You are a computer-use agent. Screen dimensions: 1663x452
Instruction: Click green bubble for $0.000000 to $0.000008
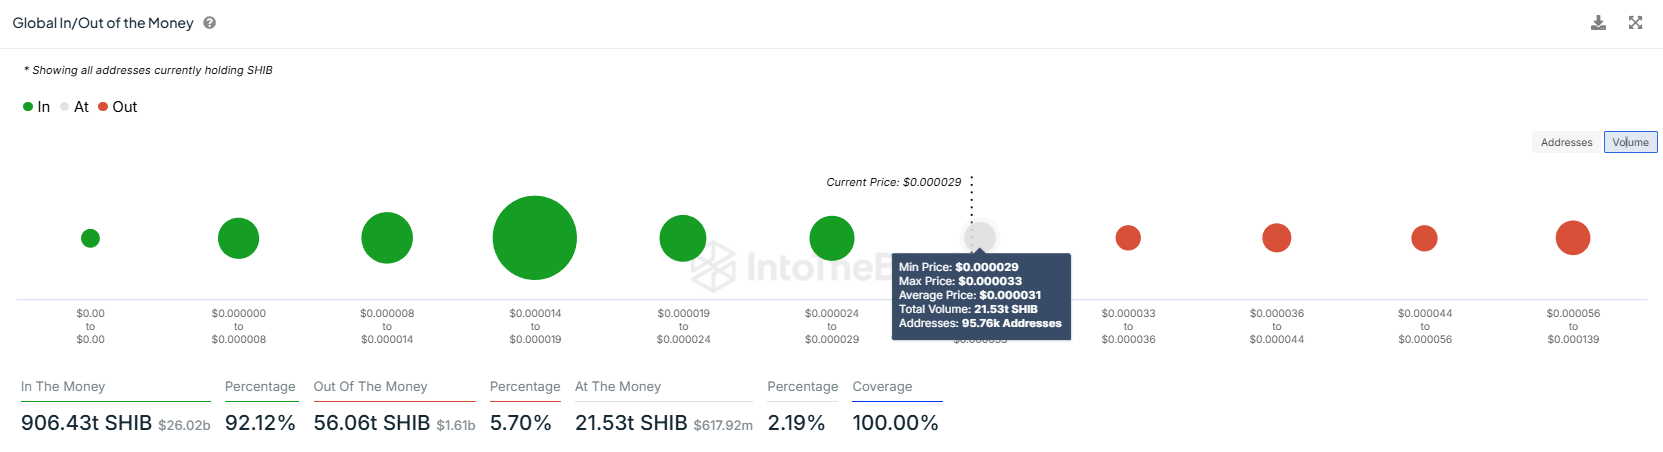tap(238, 238)
